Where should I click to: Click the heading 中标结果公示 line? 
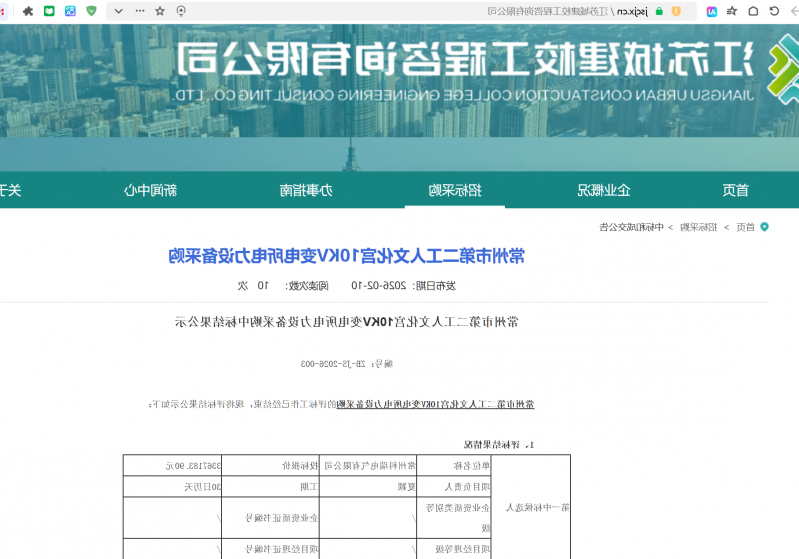click(347, 322)
